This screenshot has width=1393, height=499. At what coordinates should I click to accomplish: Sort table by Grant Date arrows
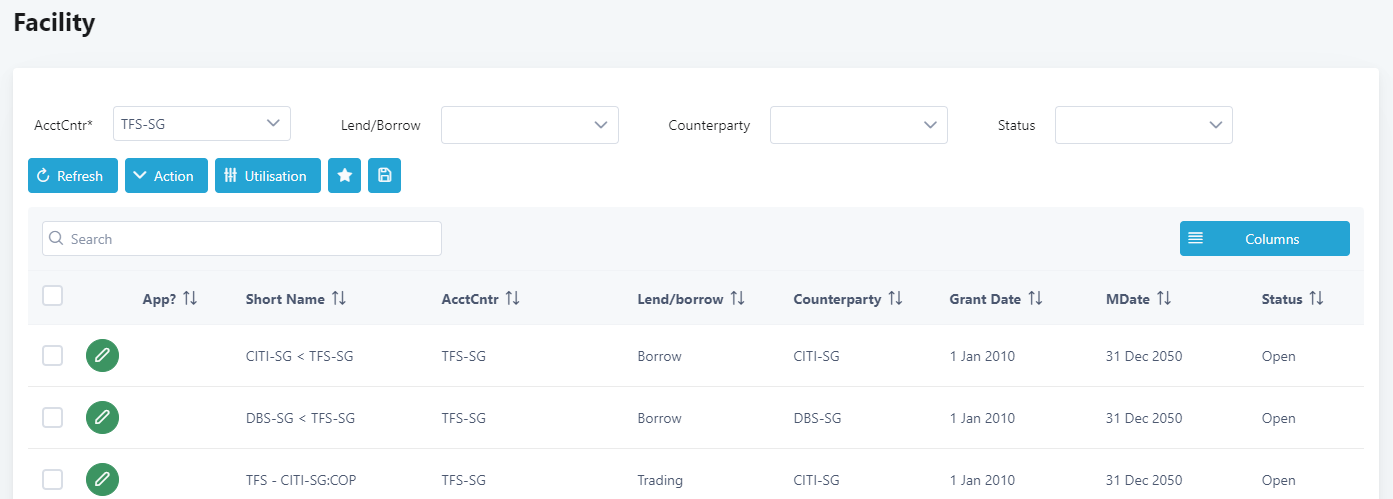[1035, 299]
